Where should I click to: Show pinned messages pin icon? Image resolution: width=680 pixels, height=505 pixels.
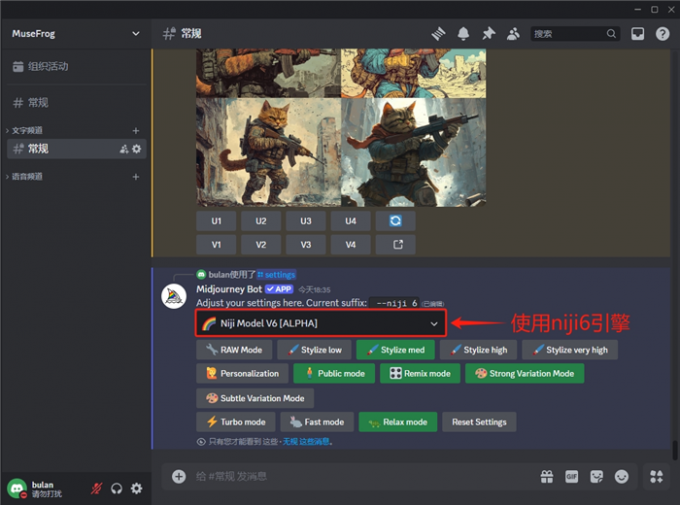pos(488,33)
